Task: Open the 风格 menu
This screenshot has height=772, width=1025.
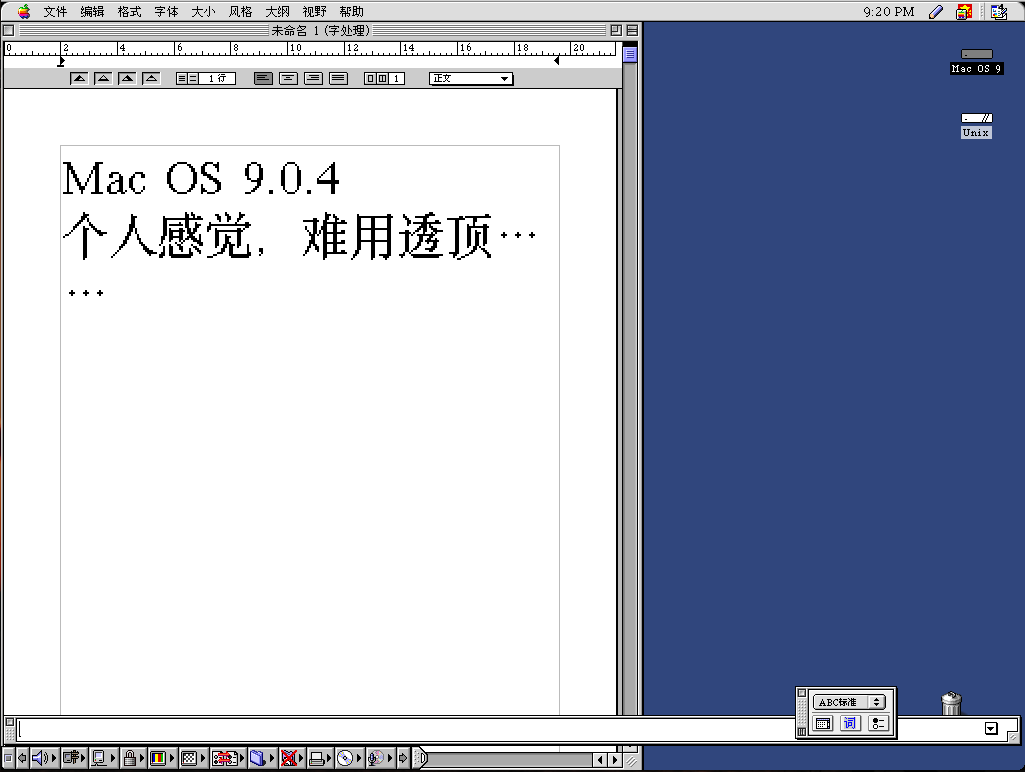Action: coord(241,11)
